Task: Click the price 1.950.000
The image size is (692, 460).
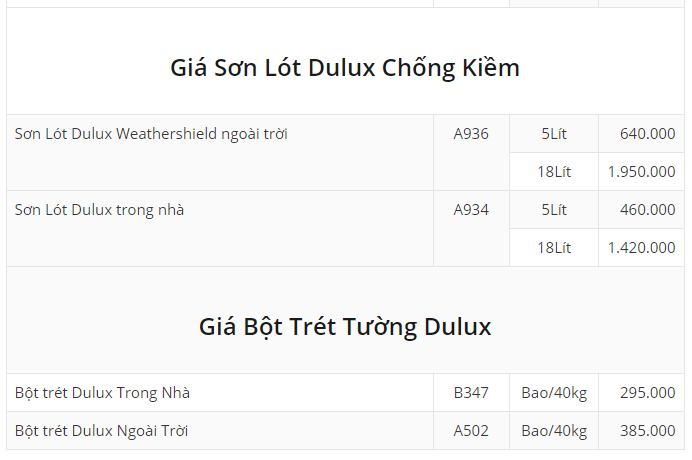Action: 641,171
